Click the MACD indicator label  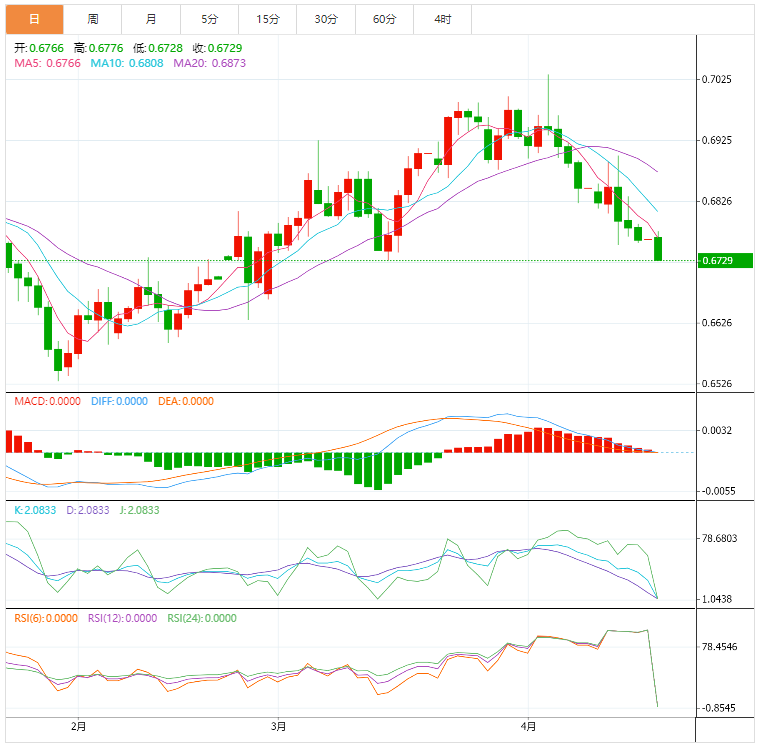[48, 402]
